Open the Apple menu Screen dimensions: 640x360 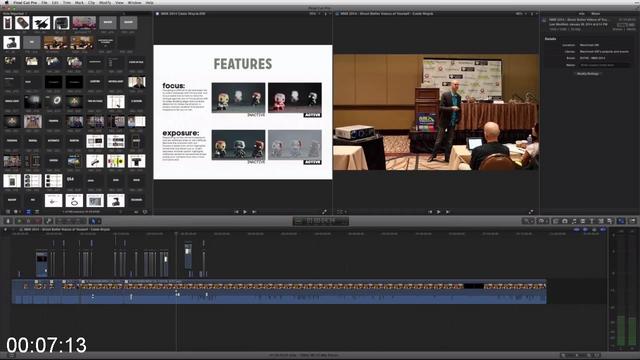click(x=6, y=2)
